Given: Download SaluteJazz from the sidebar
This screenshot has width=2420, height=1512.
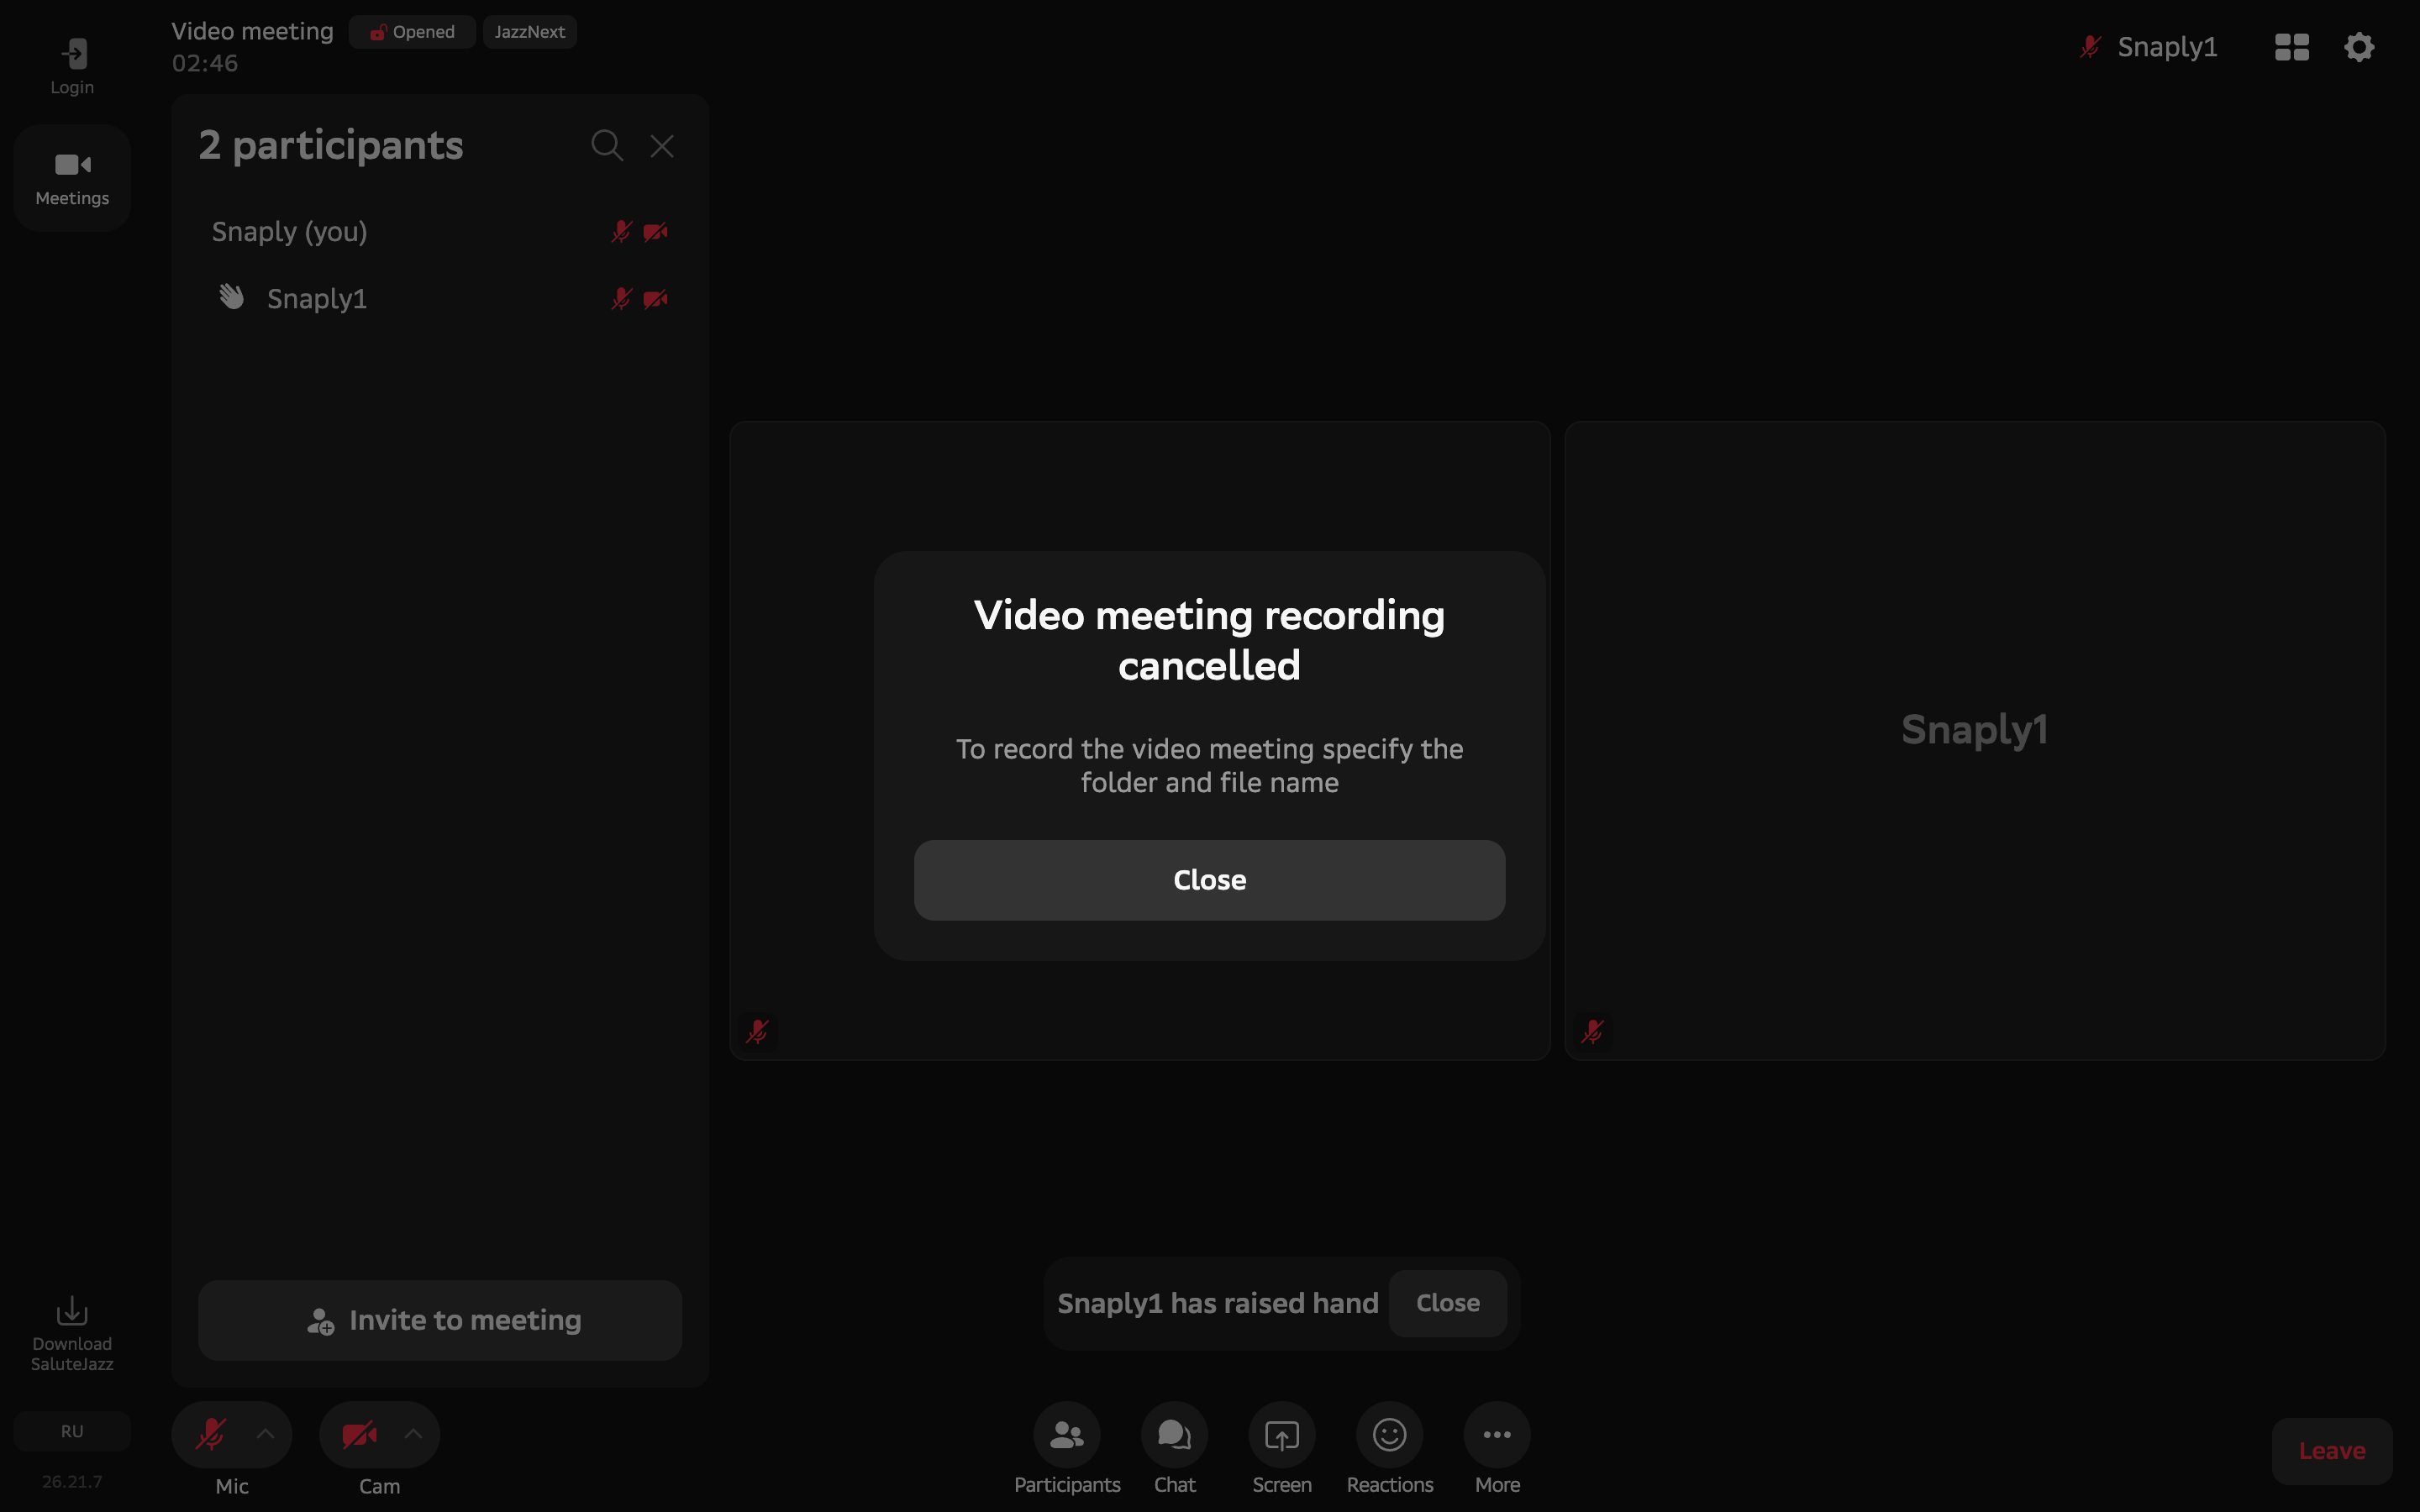Looking at the screenshot, I should pos(72,1334).
